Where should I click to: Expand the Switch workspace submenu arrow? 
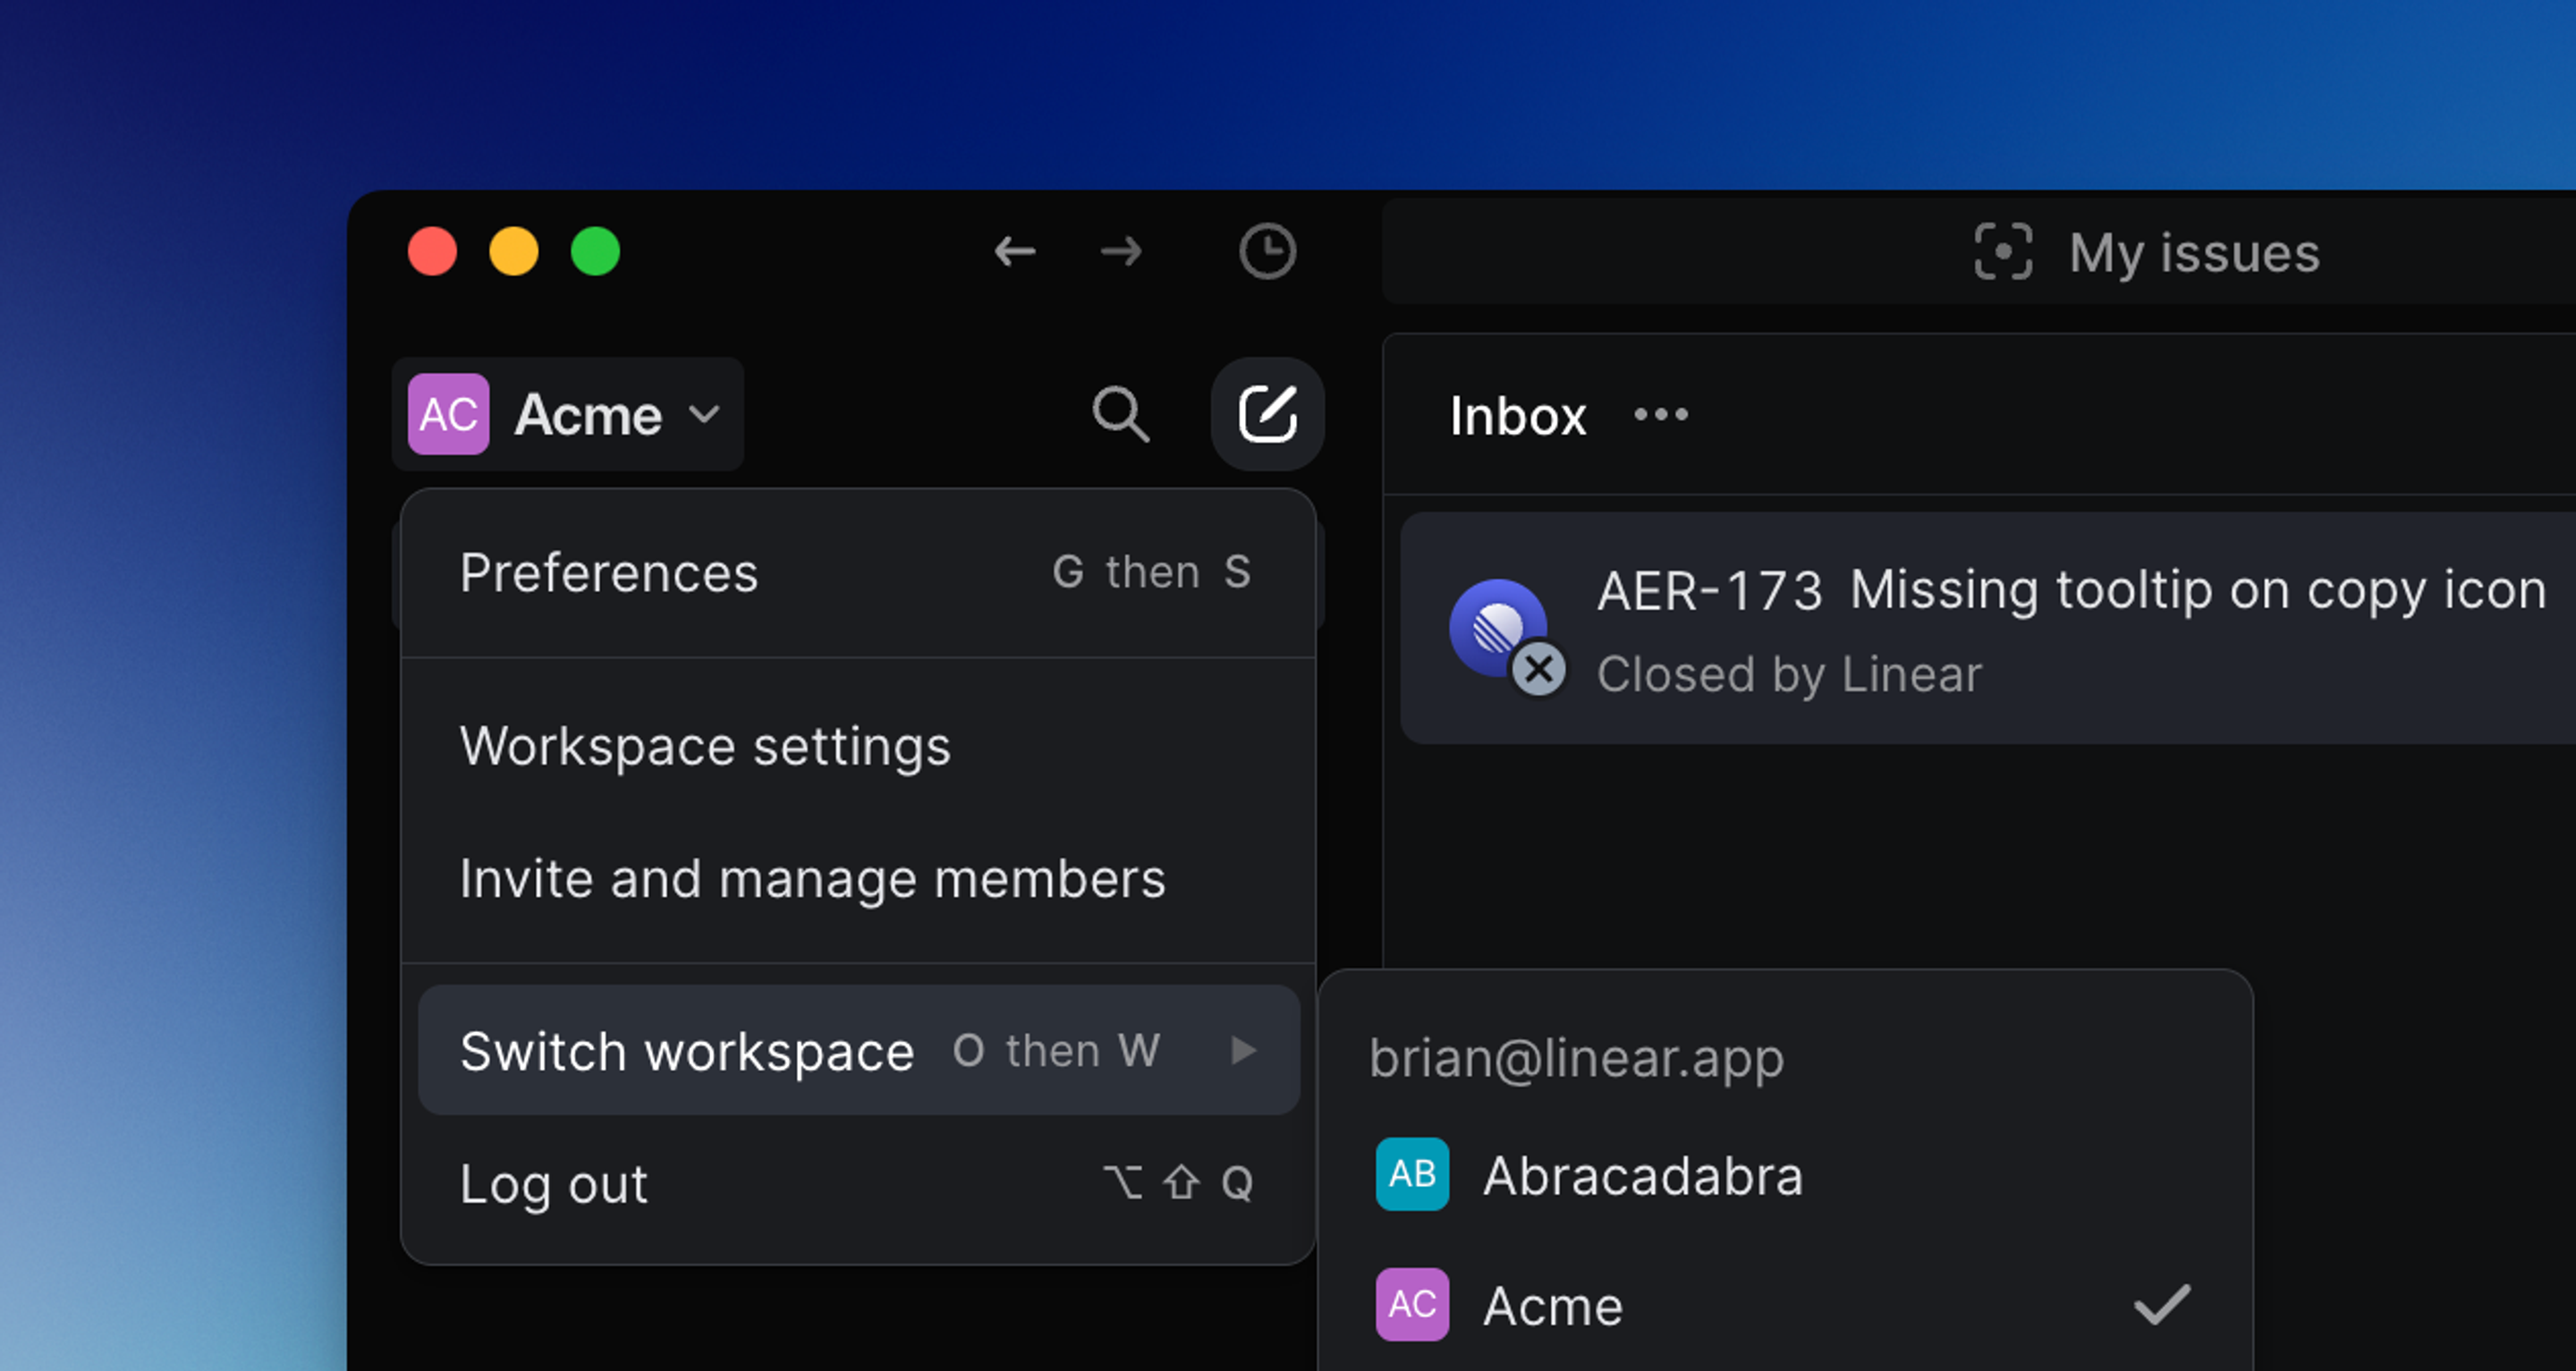click(x=1243, y=1050)
